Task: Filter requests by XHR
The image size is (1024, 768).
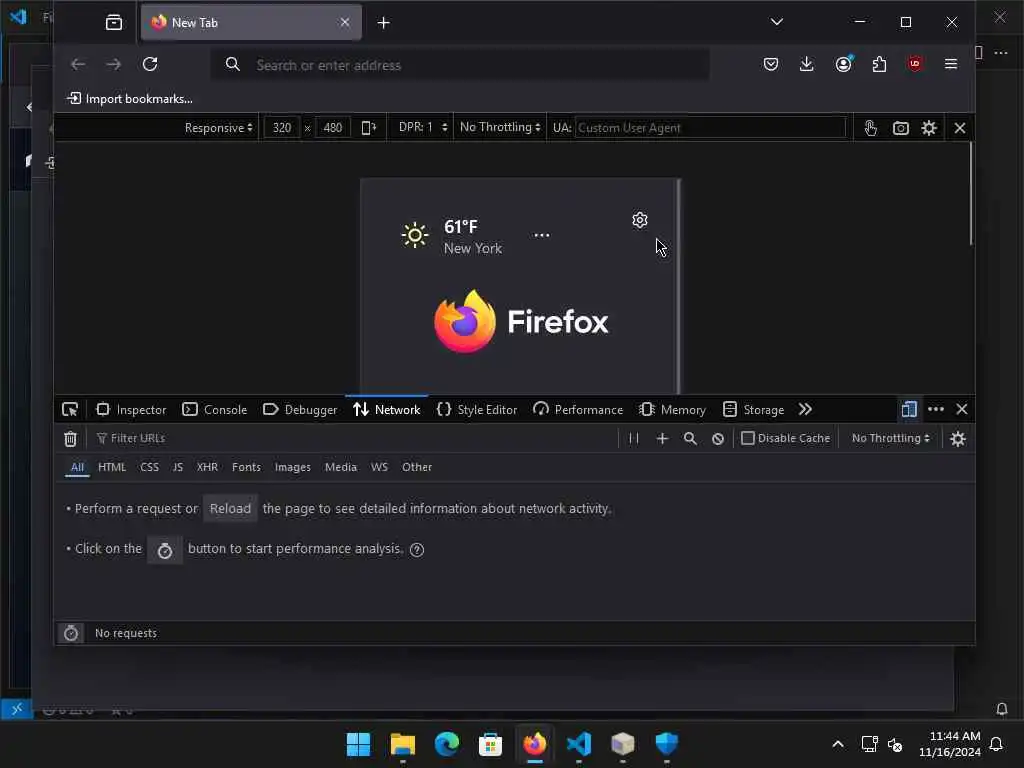Action: [x=207, y=467]
